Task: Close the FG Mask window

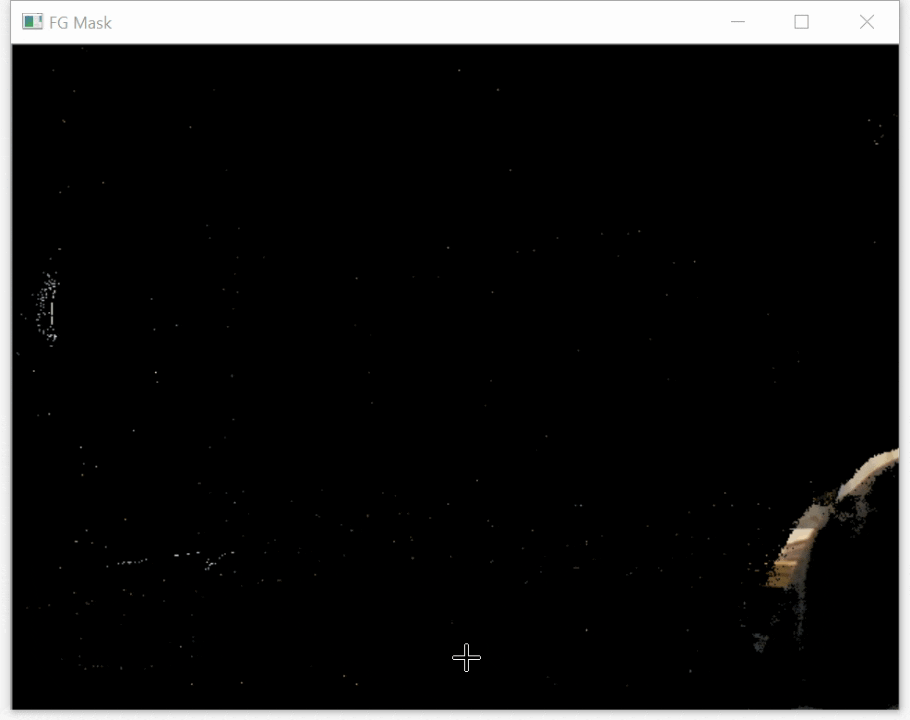Action: (x=867, y=22)
